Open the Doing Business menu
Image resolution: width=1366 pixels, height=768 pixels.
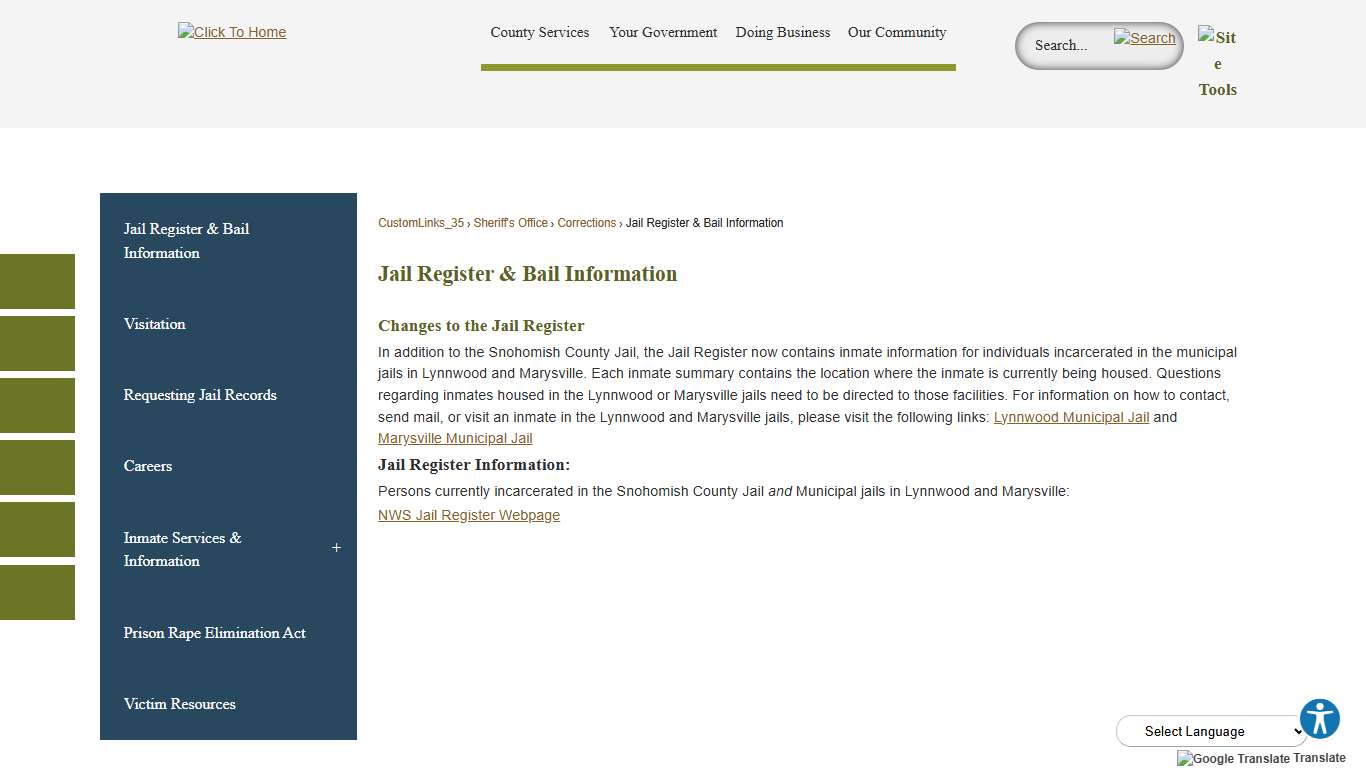tap(782, 32)
